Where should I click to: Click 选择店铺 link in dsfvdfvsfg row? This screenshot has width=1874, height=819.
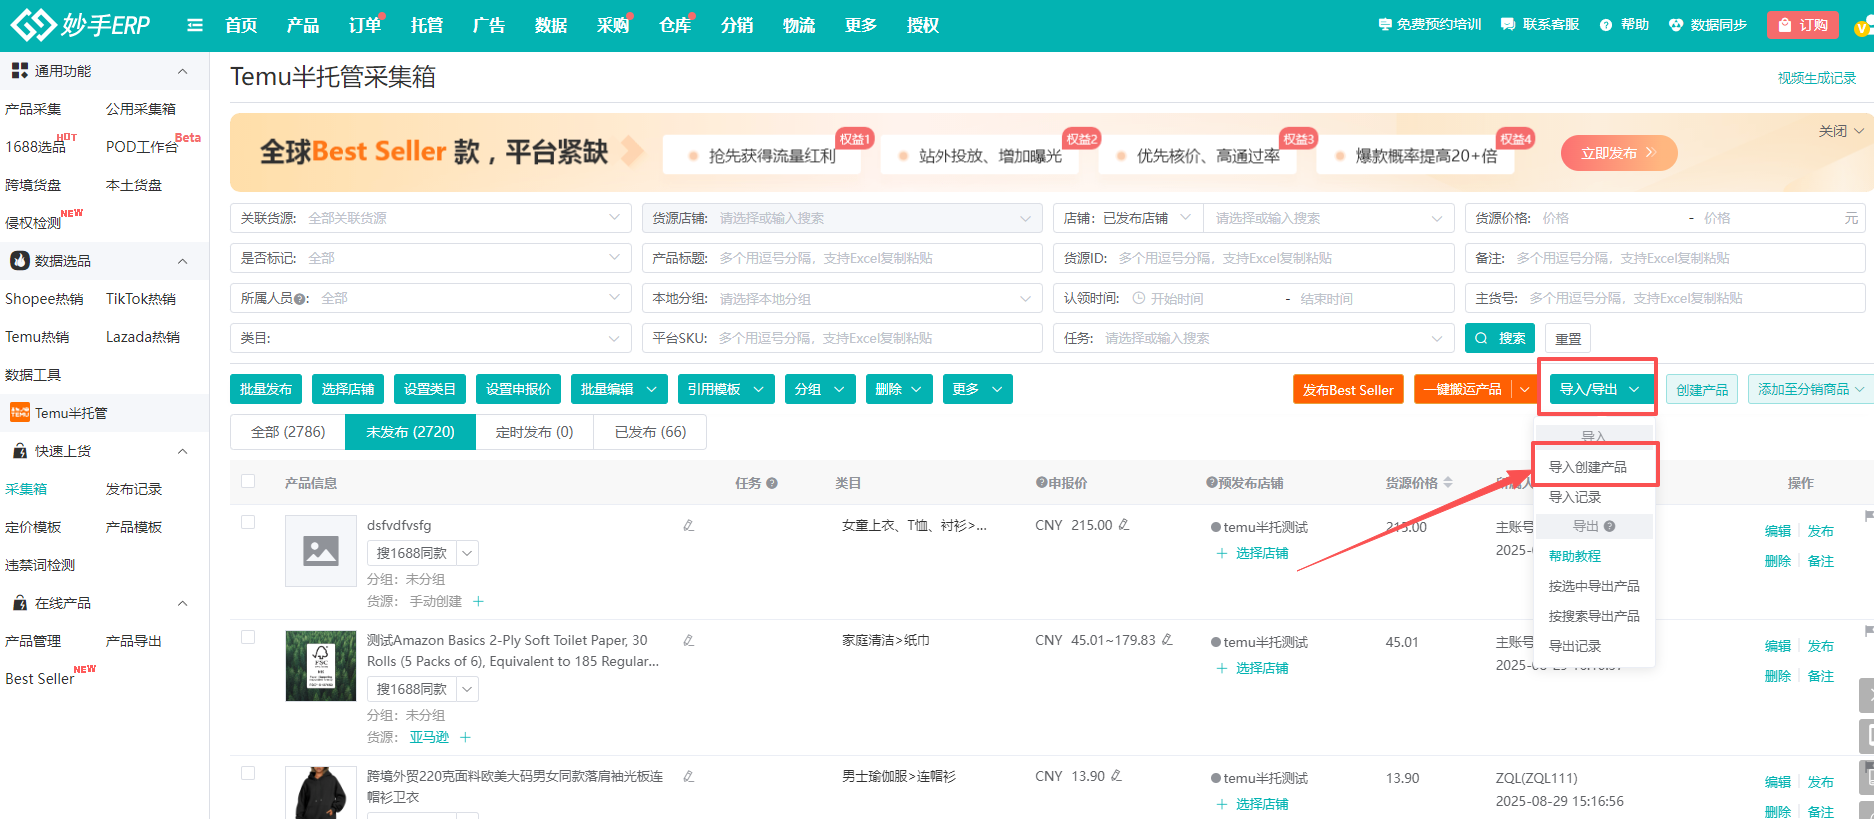click(1252, 553)
